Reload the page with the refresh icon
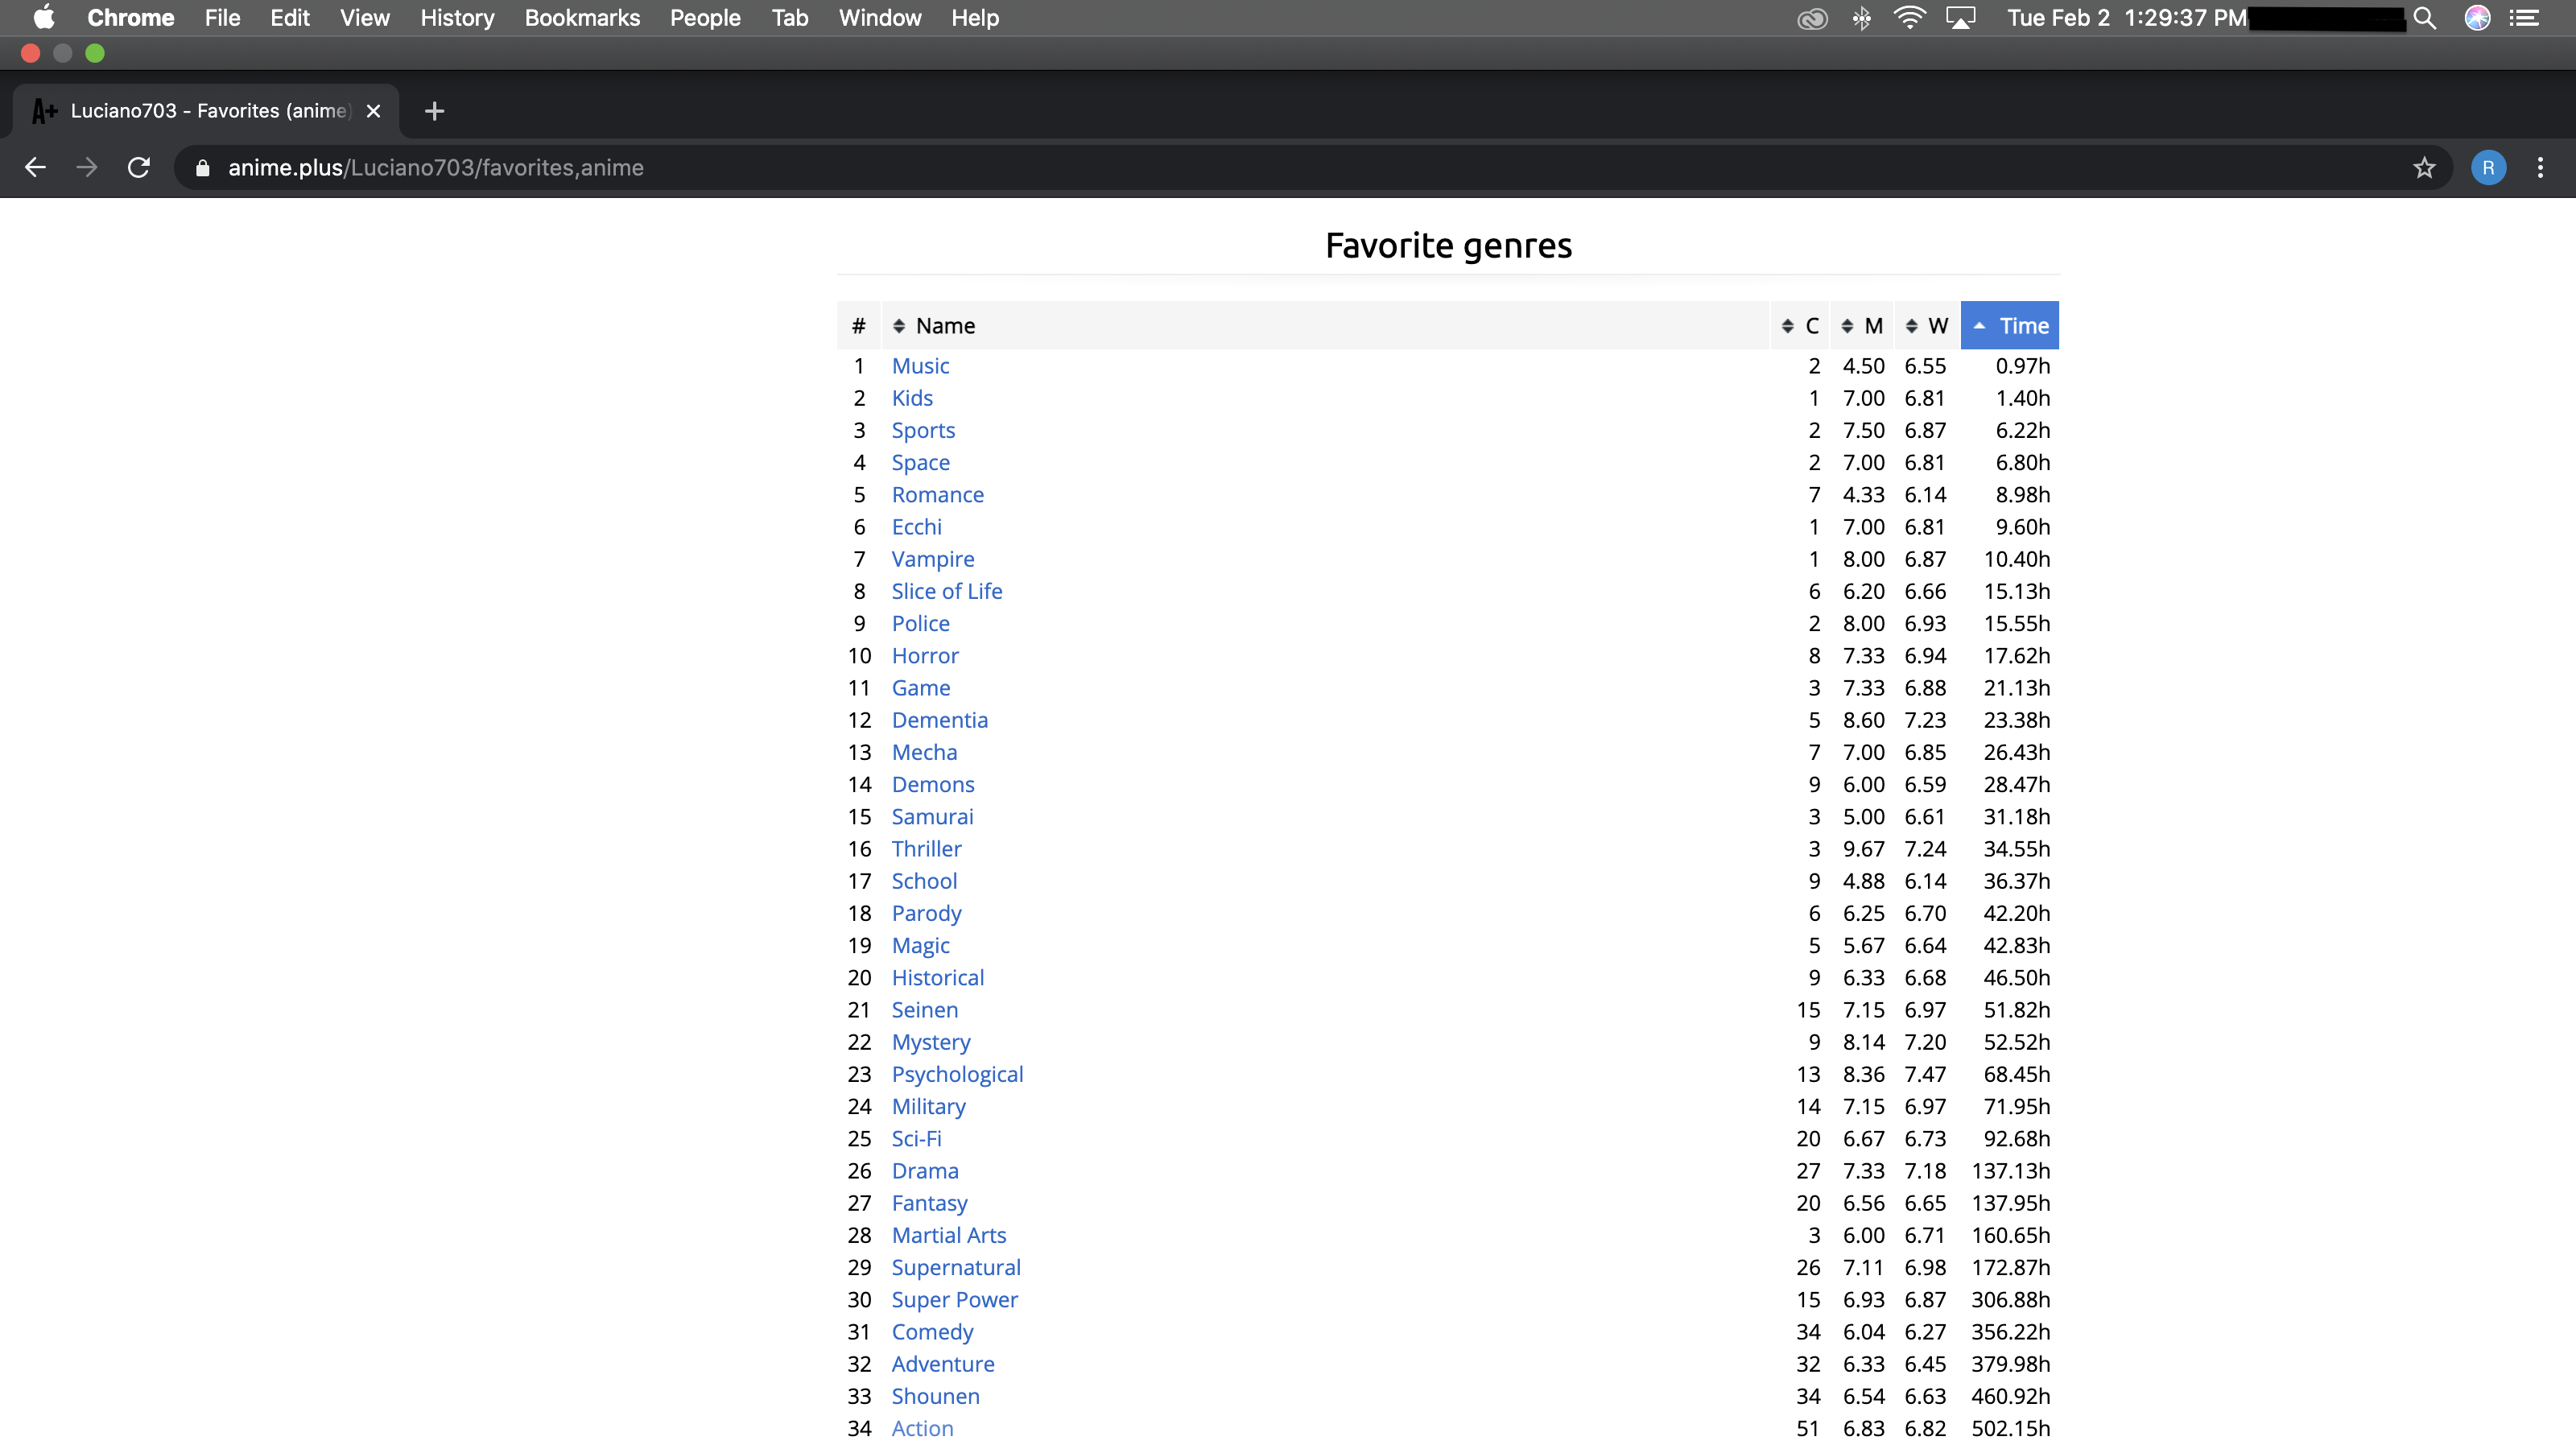Image resolution: width=2576 pixels, height=1449 pixels. point(139,167)
